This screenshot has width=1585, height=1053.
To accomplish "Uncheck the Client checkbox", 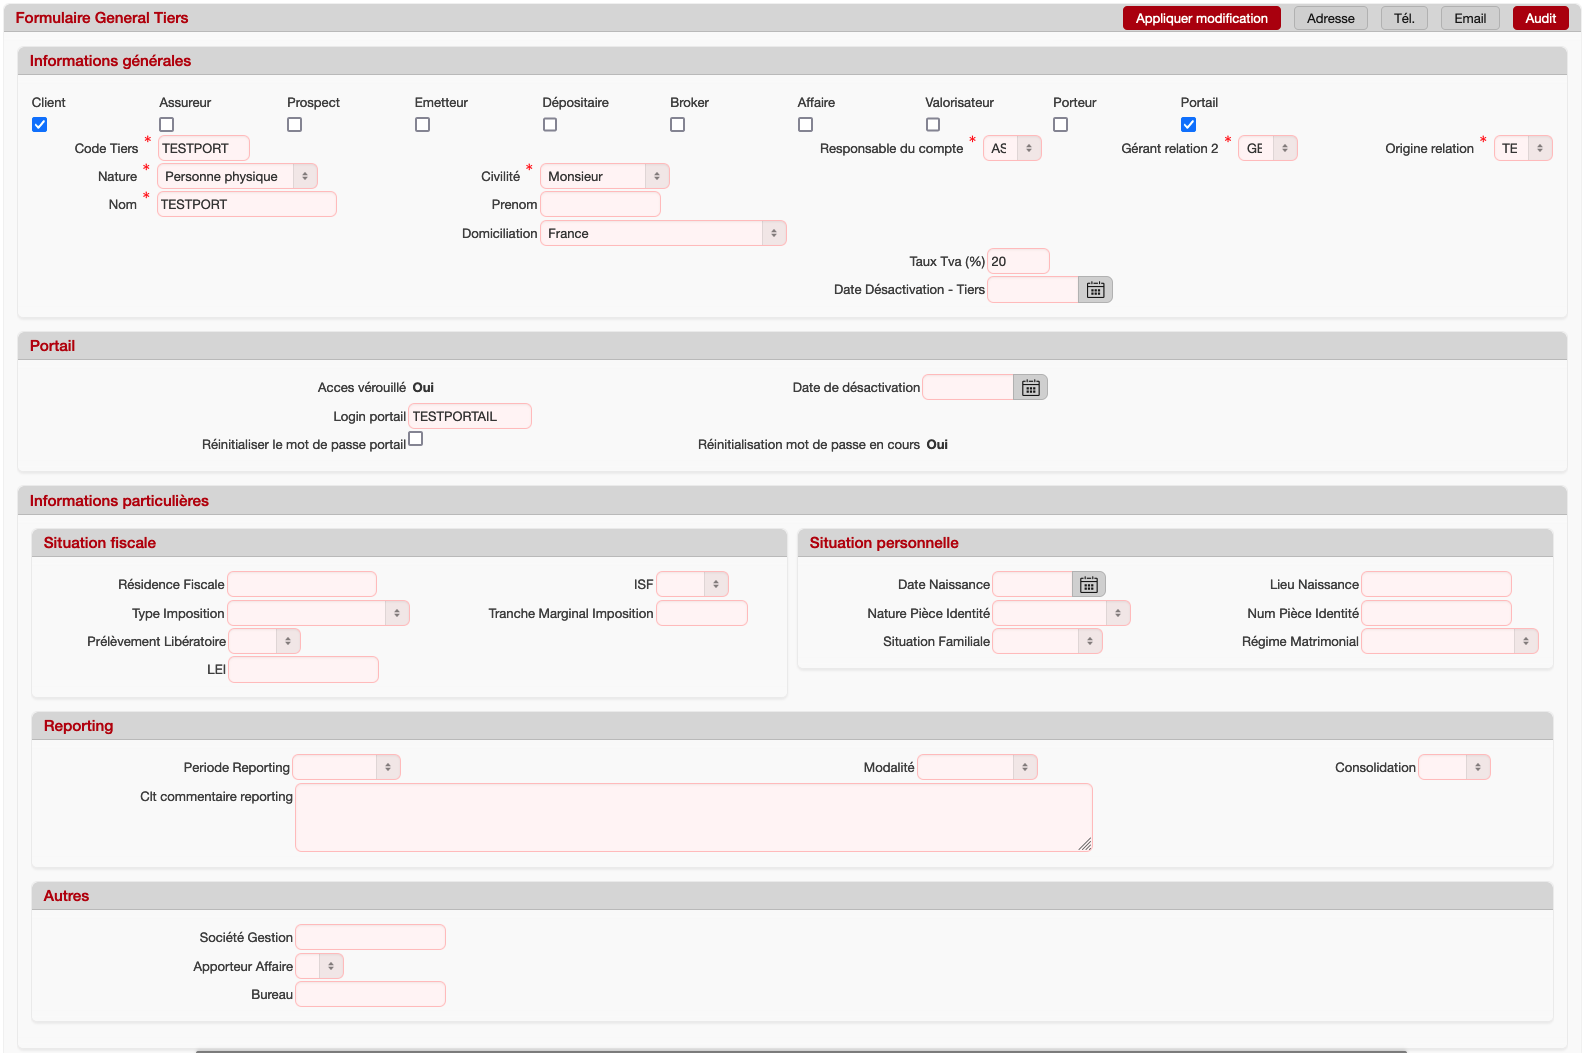I will 40,125.
